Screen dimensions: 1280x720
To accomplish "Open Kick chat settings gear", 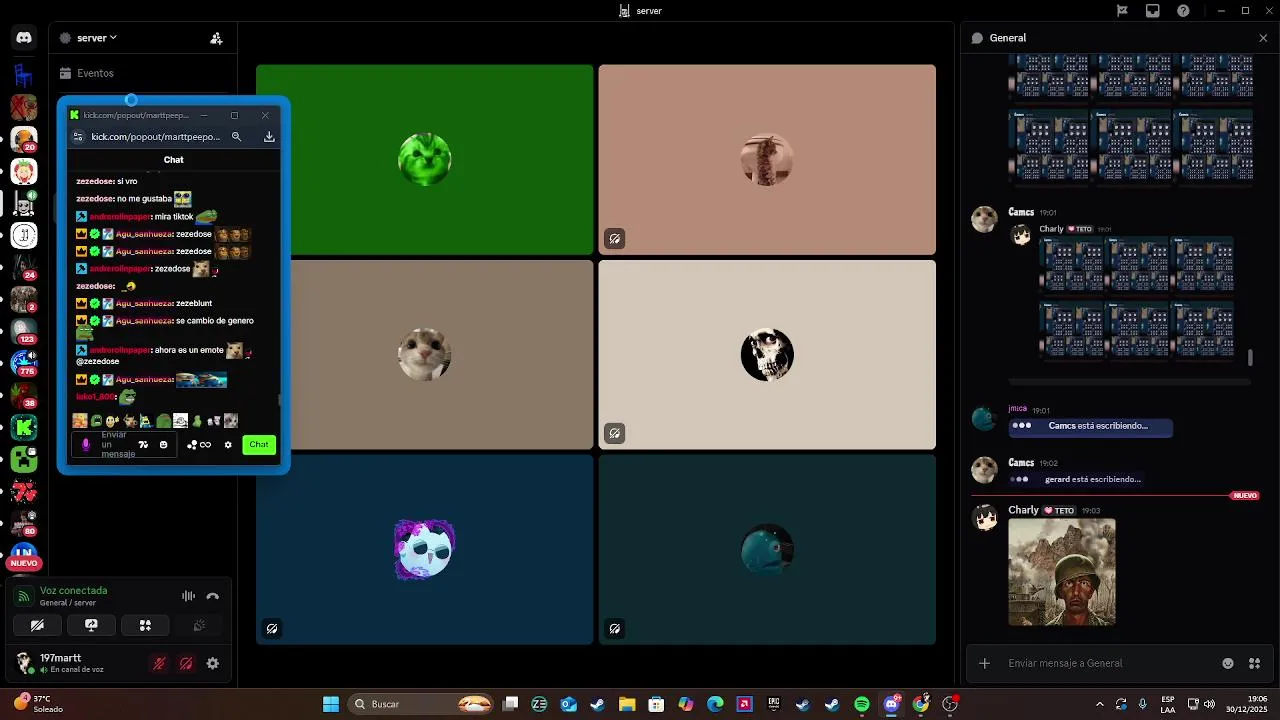I will point(228,445).
